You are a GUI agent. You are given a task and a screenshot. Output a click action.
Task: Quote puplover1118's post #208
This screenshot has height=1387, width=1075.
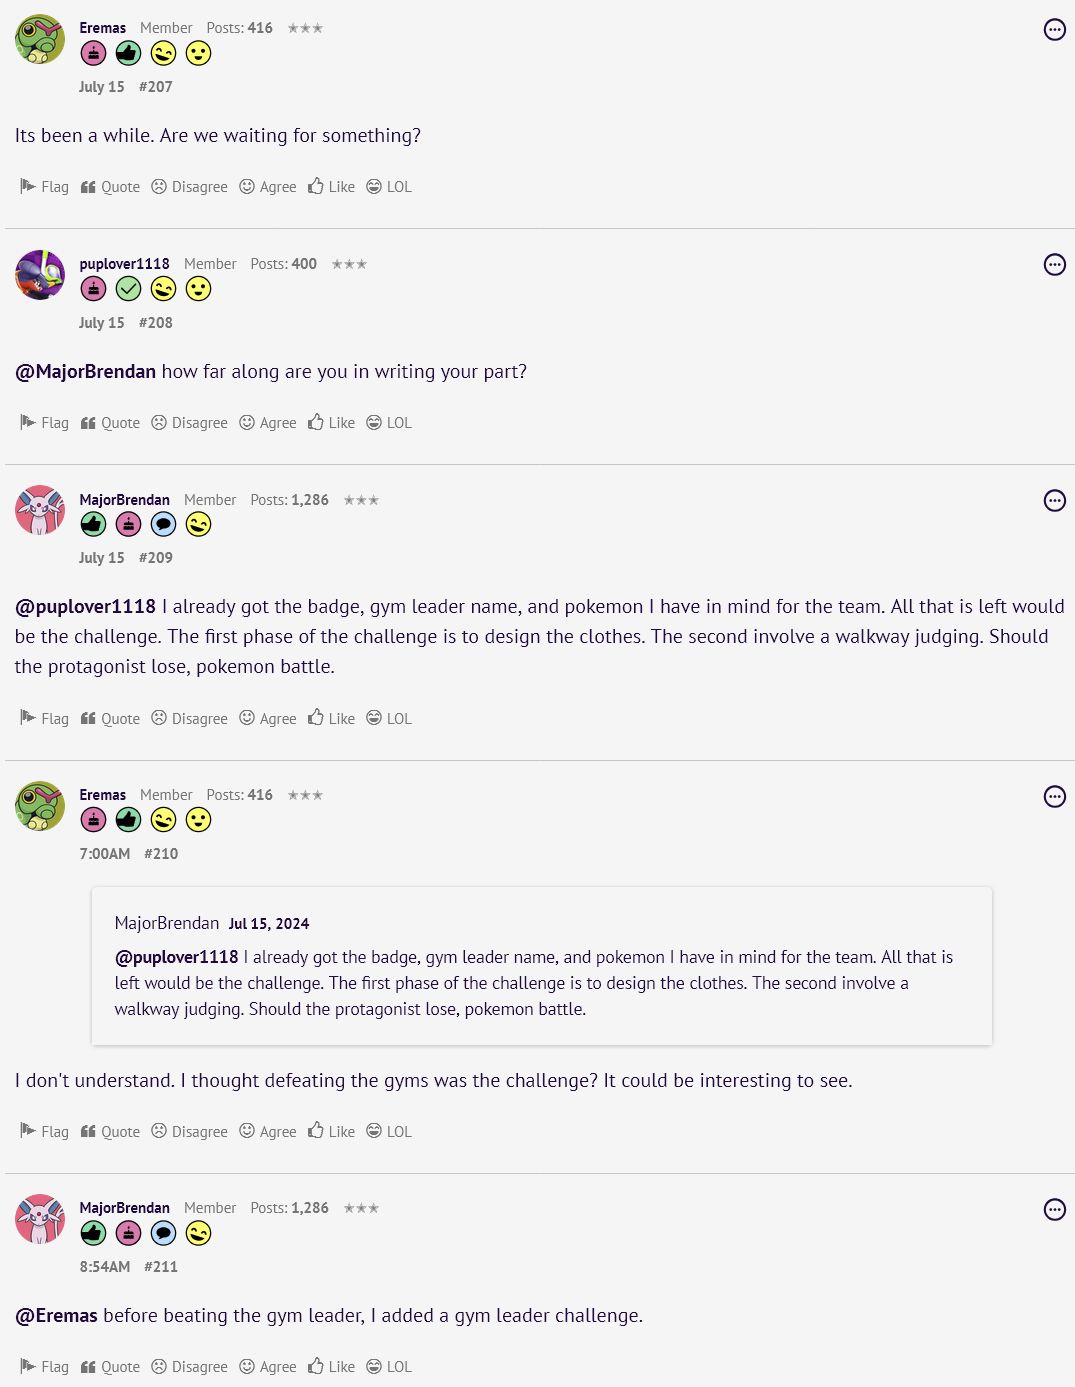(110, 423)
